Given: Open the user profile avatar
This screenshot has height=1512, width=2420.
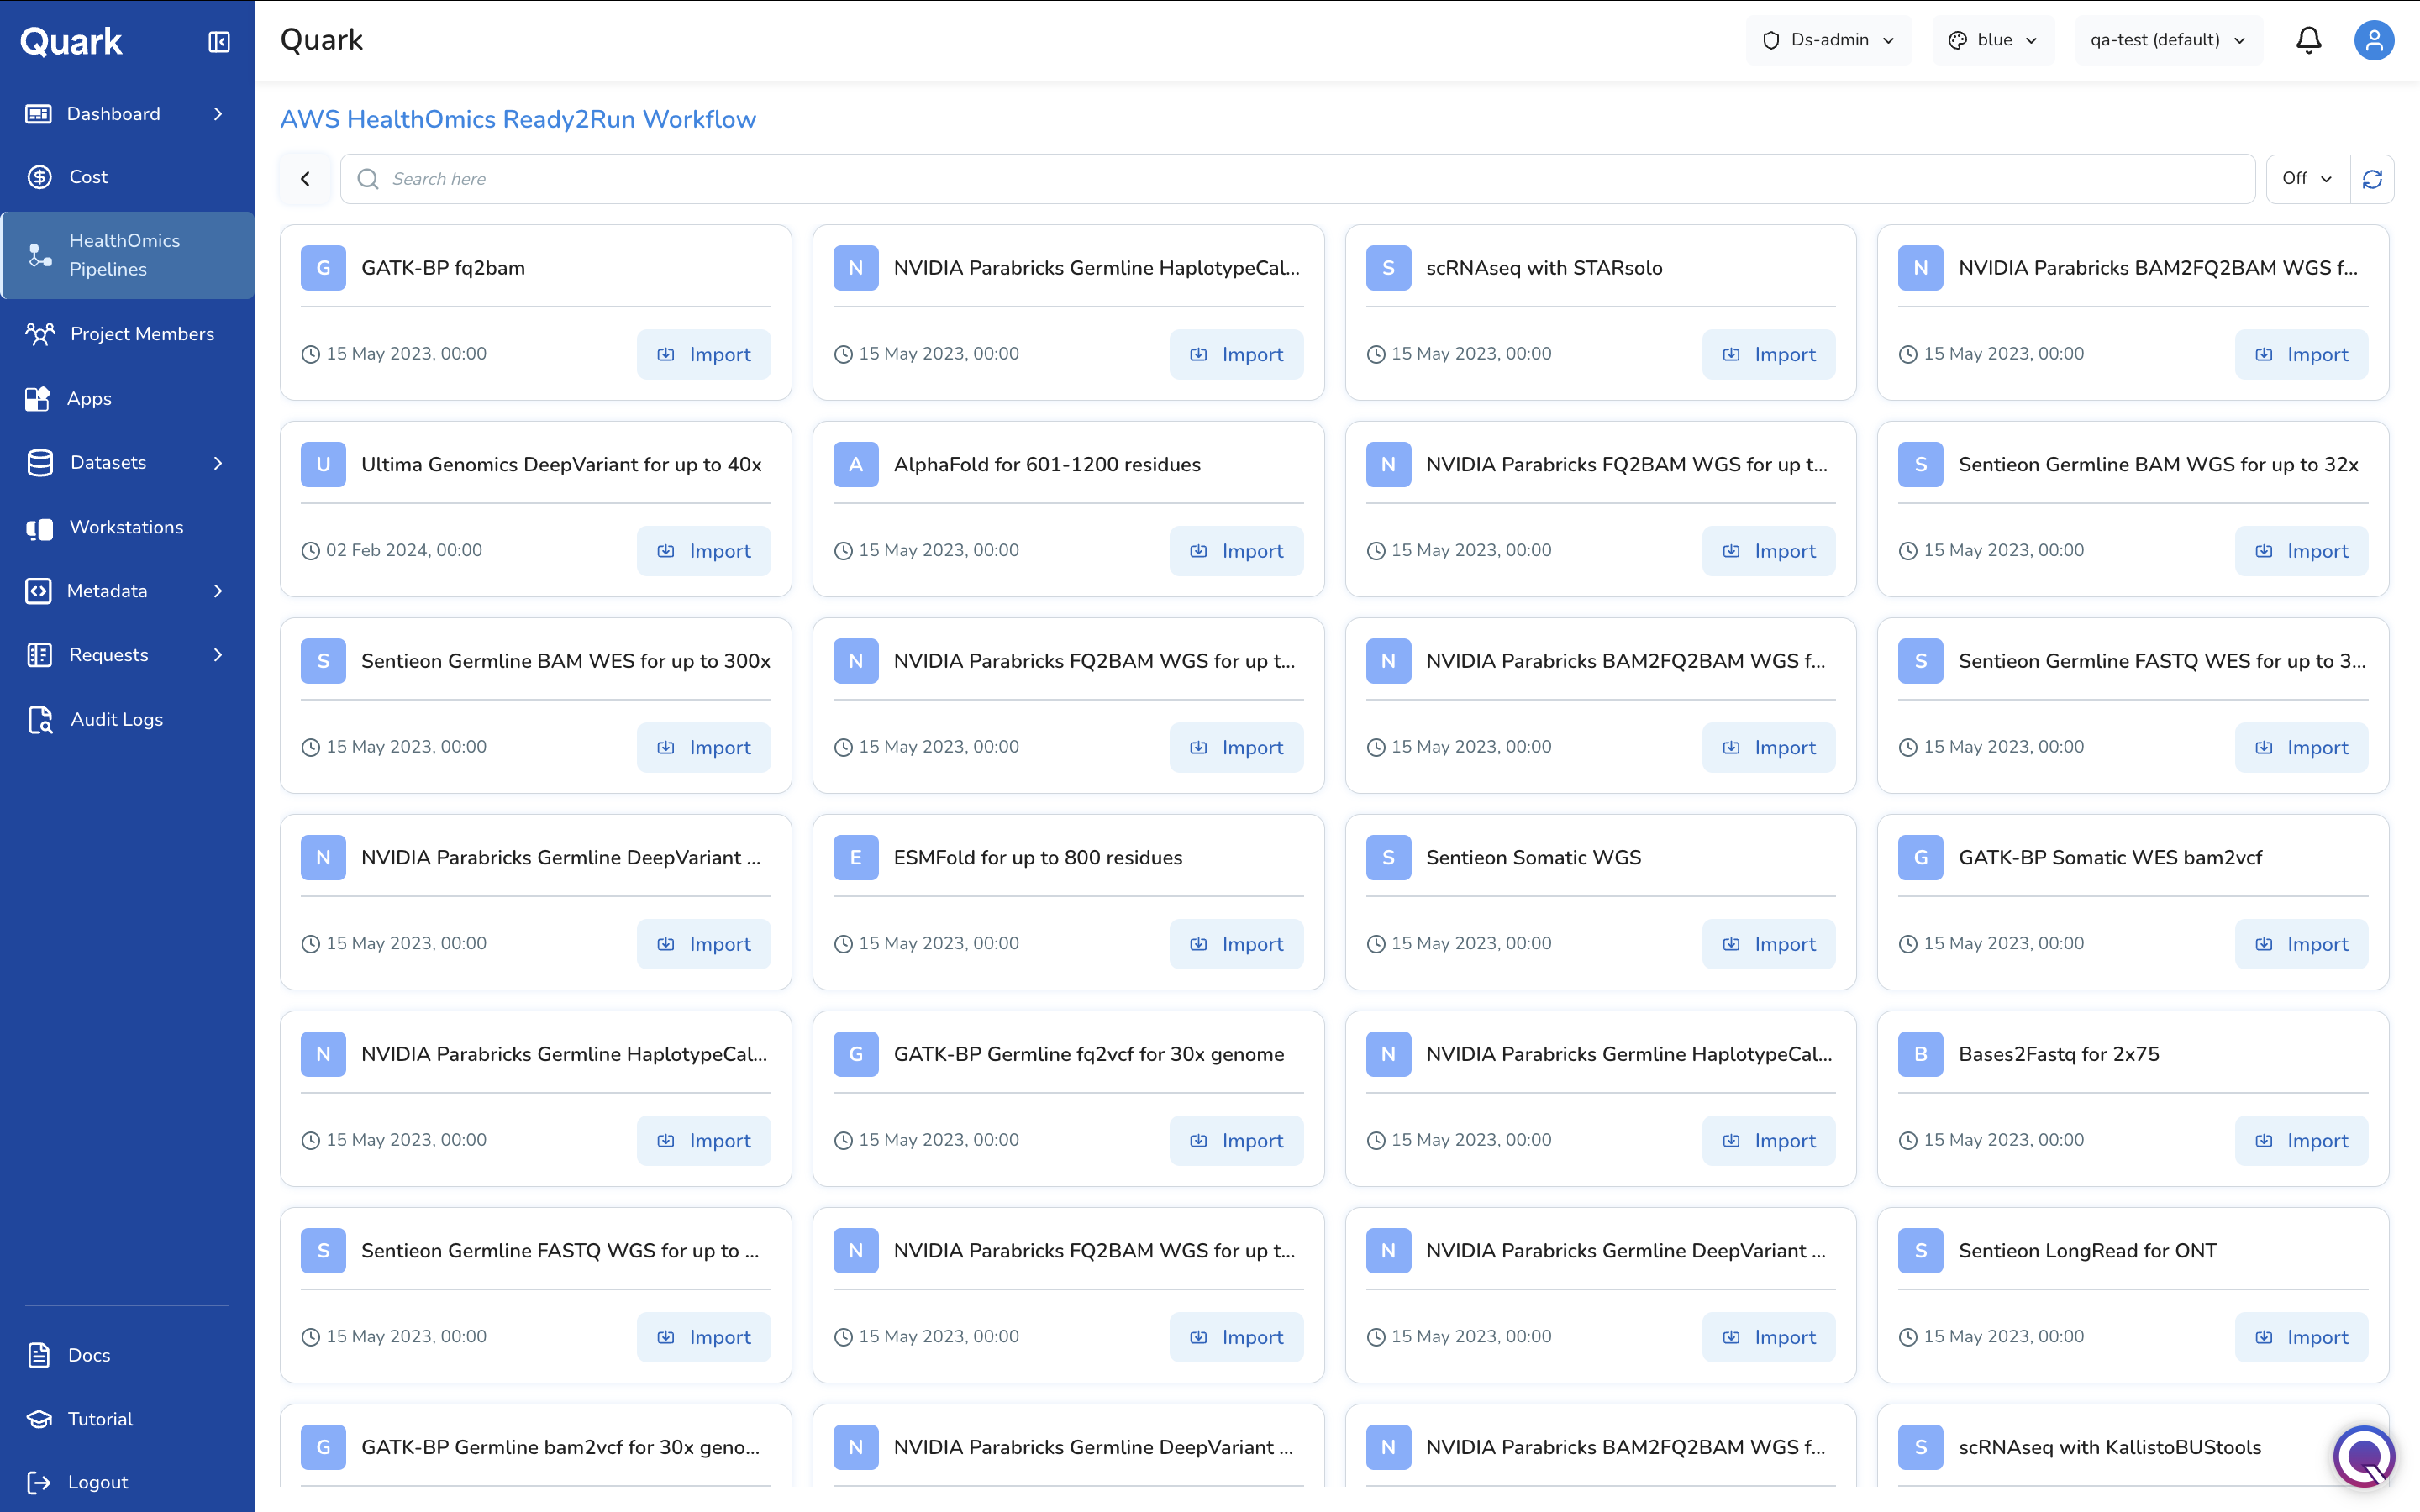Looking at the screenshot, I should [2373, 40].
